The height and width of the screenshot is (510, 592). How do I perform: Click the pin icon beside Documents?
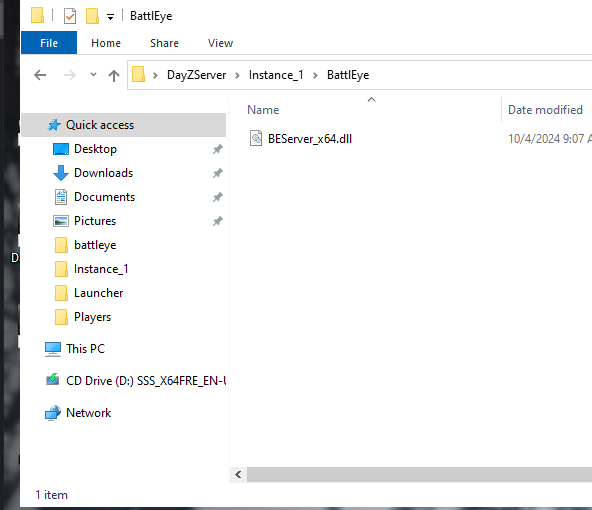(x=217, y=197)
